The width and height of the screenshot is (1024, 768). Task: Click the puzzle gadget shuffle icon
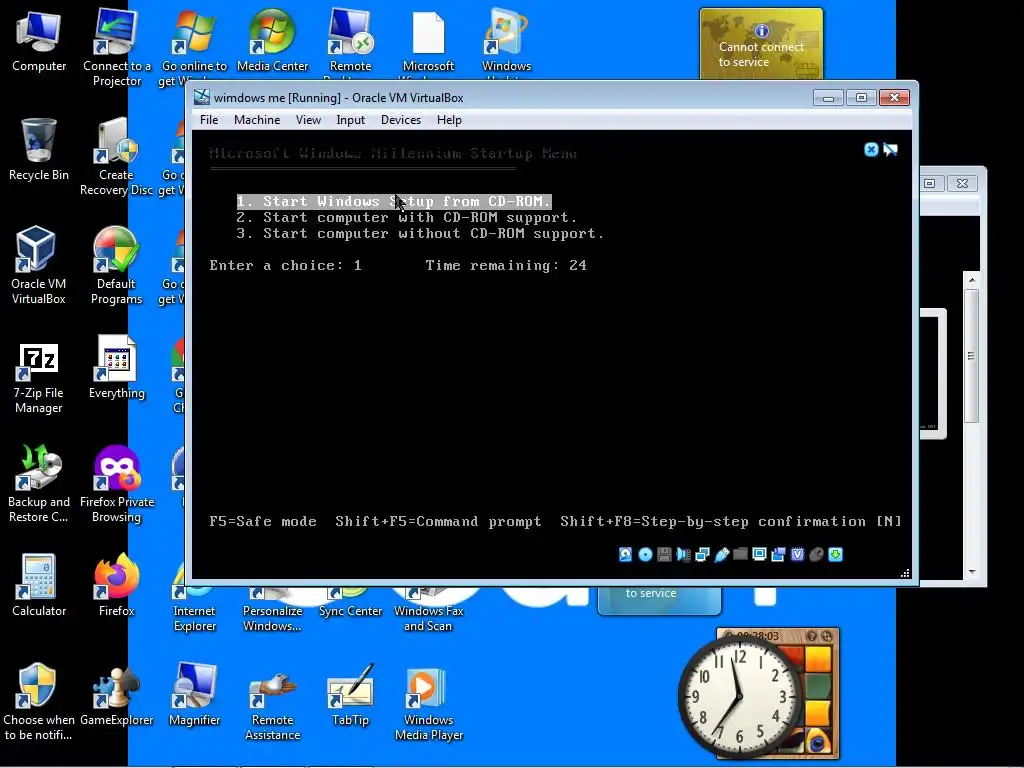827,635
